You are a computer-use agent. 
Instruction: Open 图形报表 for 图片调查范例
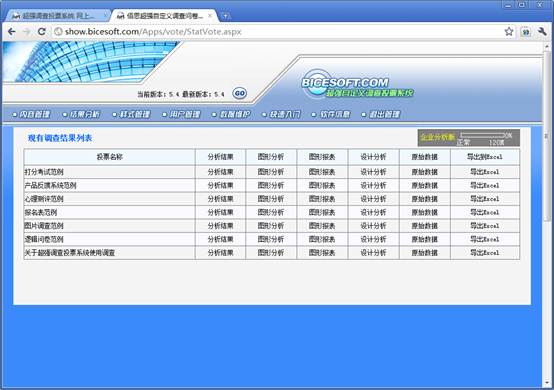[322, 226]
